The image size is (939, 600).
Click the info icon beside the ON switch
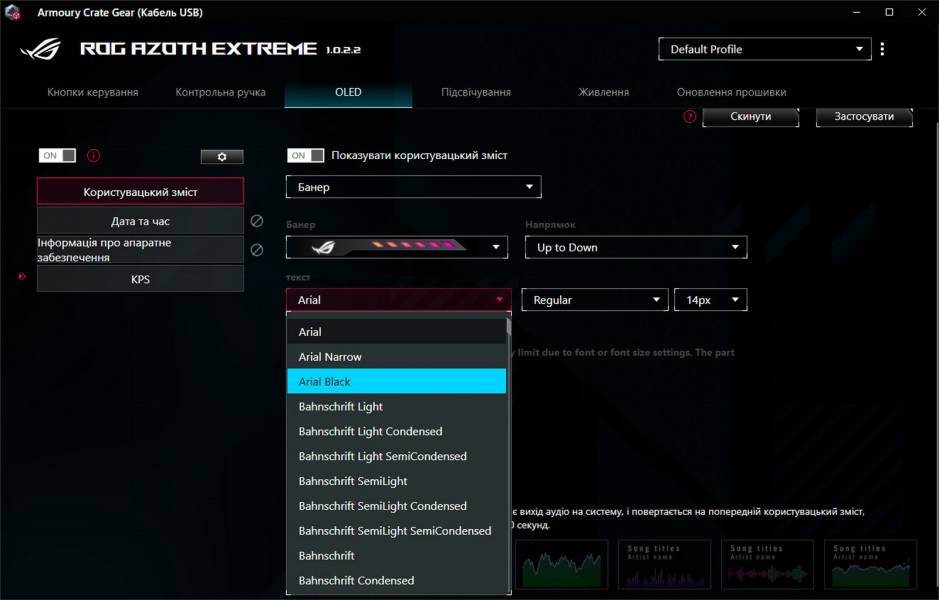click(93, 155)
